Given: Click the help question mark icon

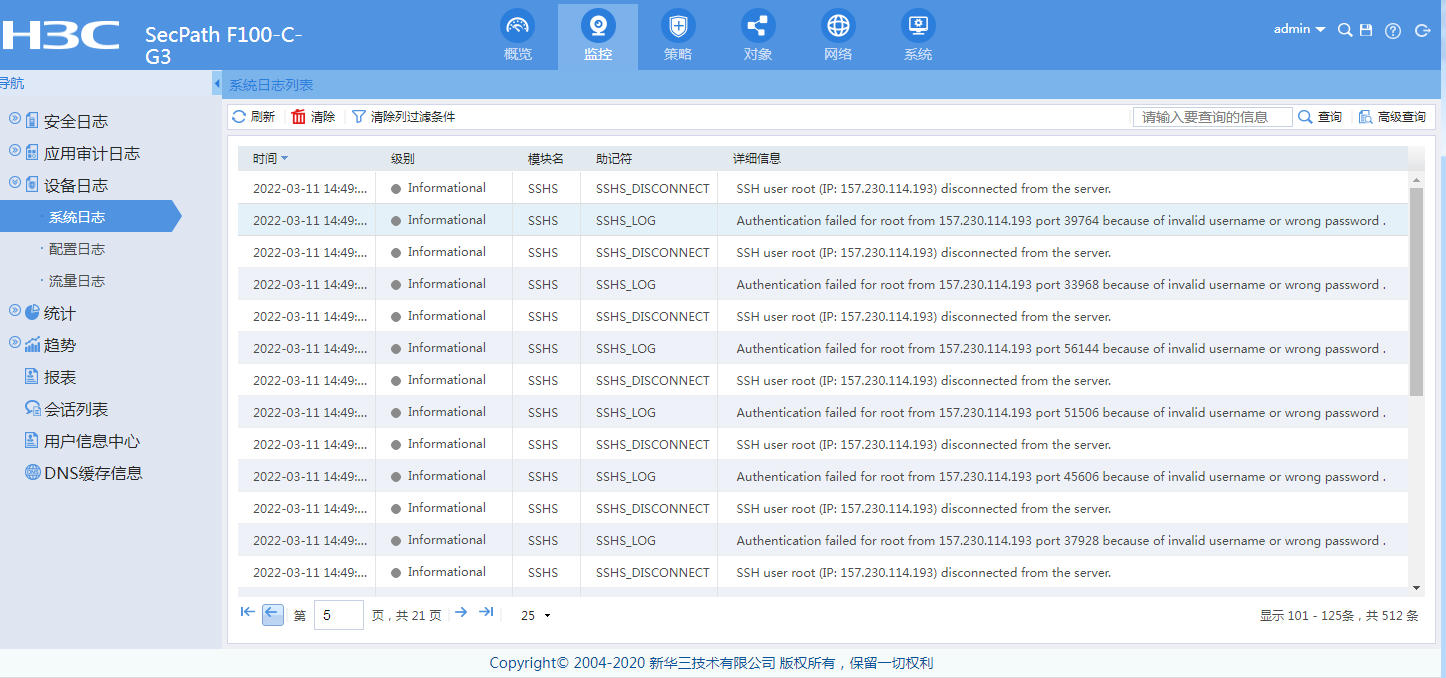Looking at the screenshot, I should click(1392, 31).
